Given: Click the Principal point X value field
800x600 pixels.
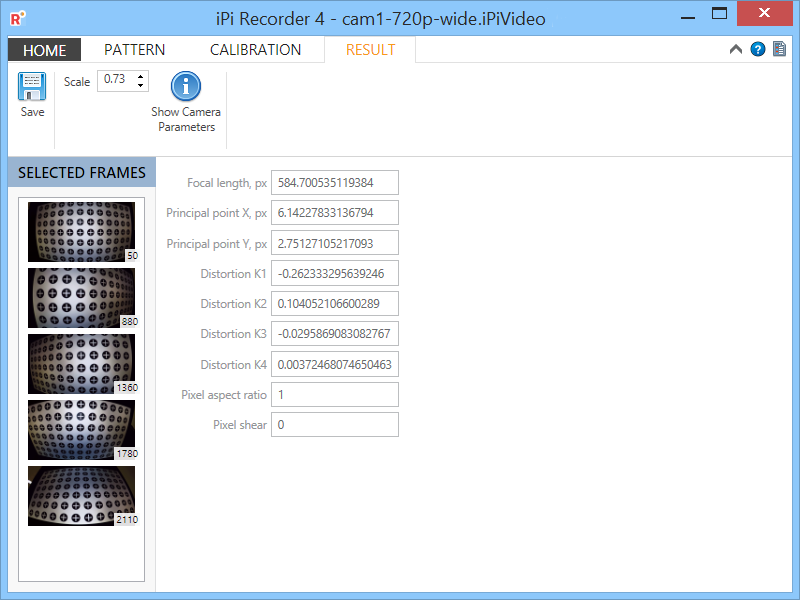Looking at the screenshot, I should [x=335, y=213].
